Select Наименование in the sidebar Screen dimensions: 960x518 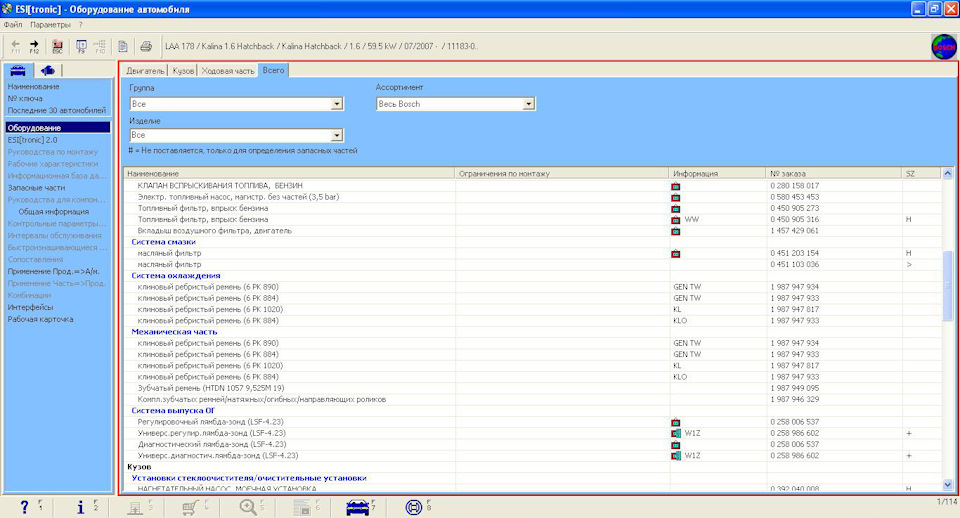[34, 86]
